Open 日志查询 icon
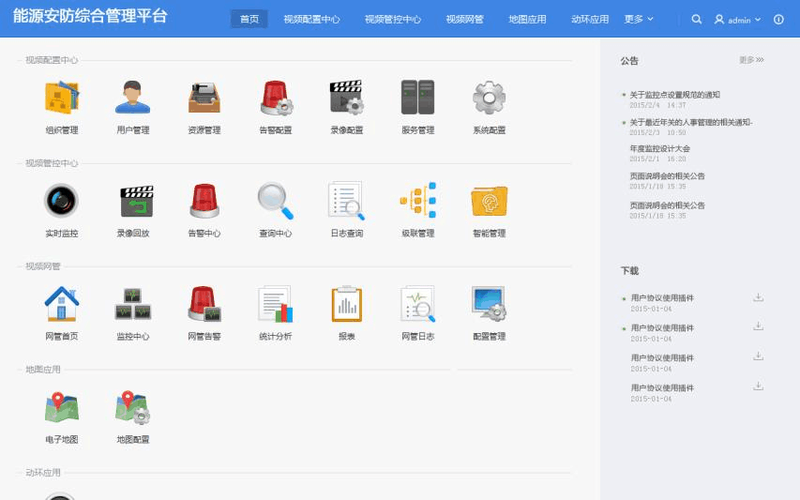 (347, 201)
